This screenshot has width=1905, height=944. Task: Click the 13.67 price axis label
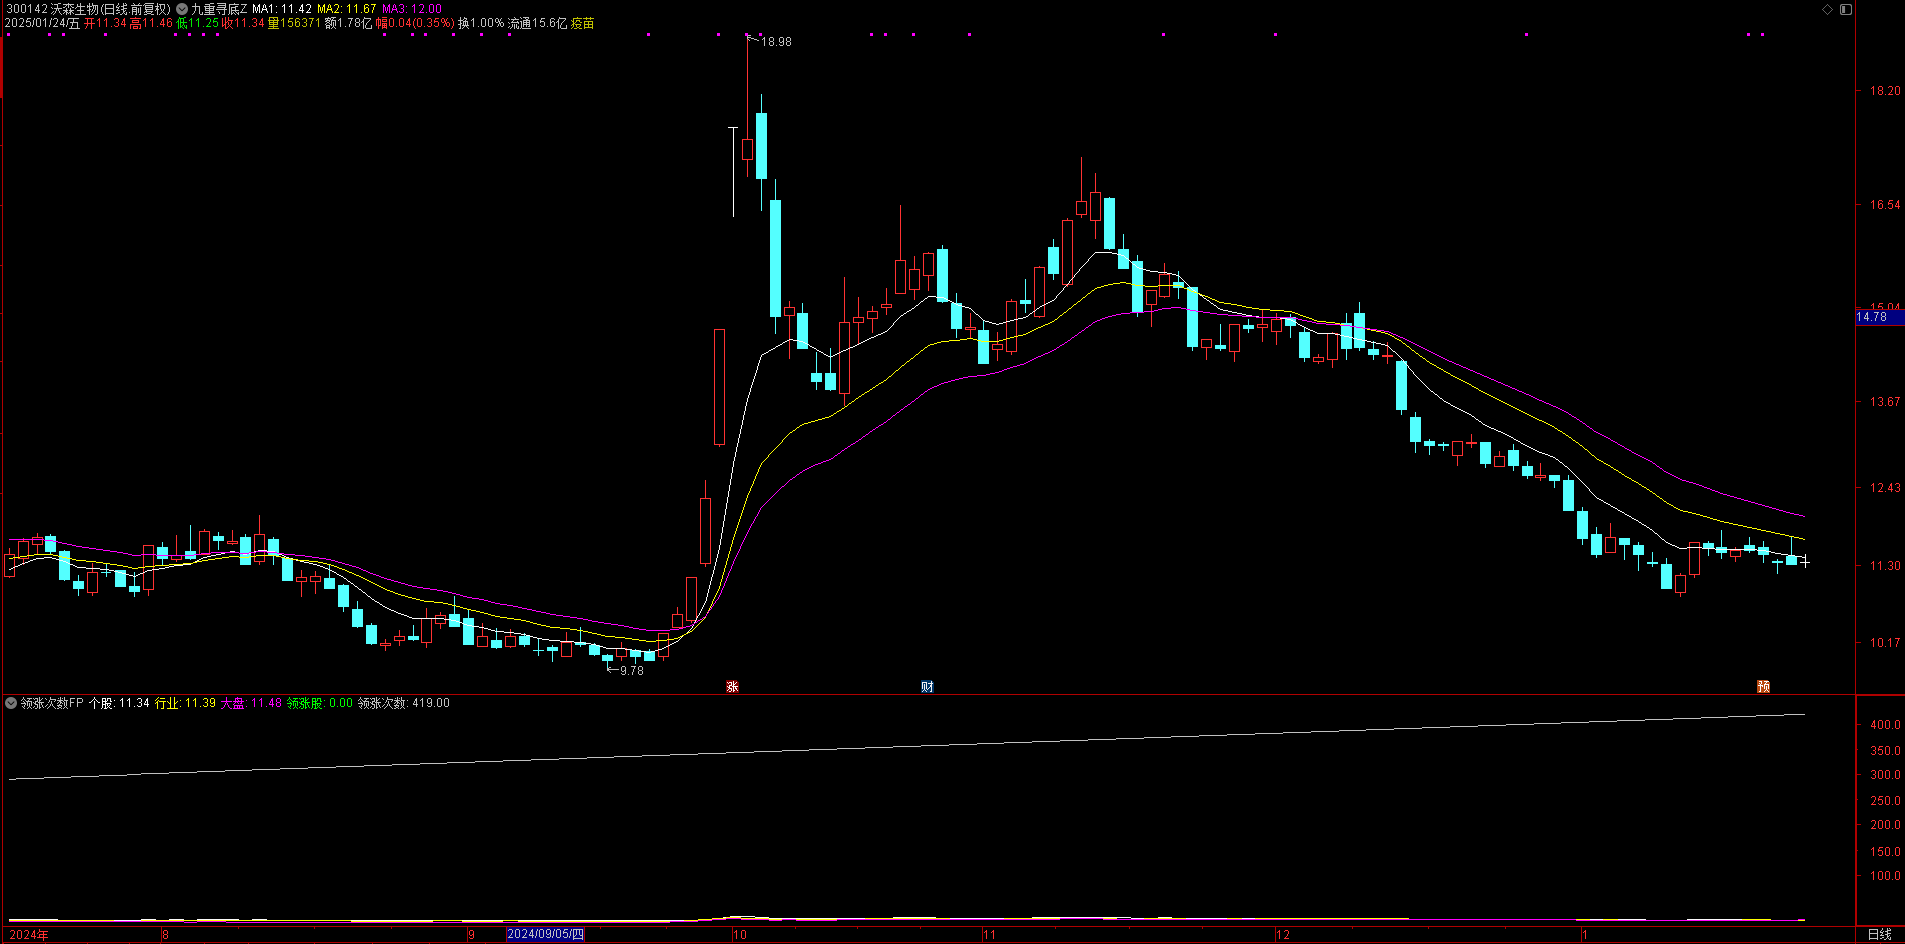coord(1885,402)
